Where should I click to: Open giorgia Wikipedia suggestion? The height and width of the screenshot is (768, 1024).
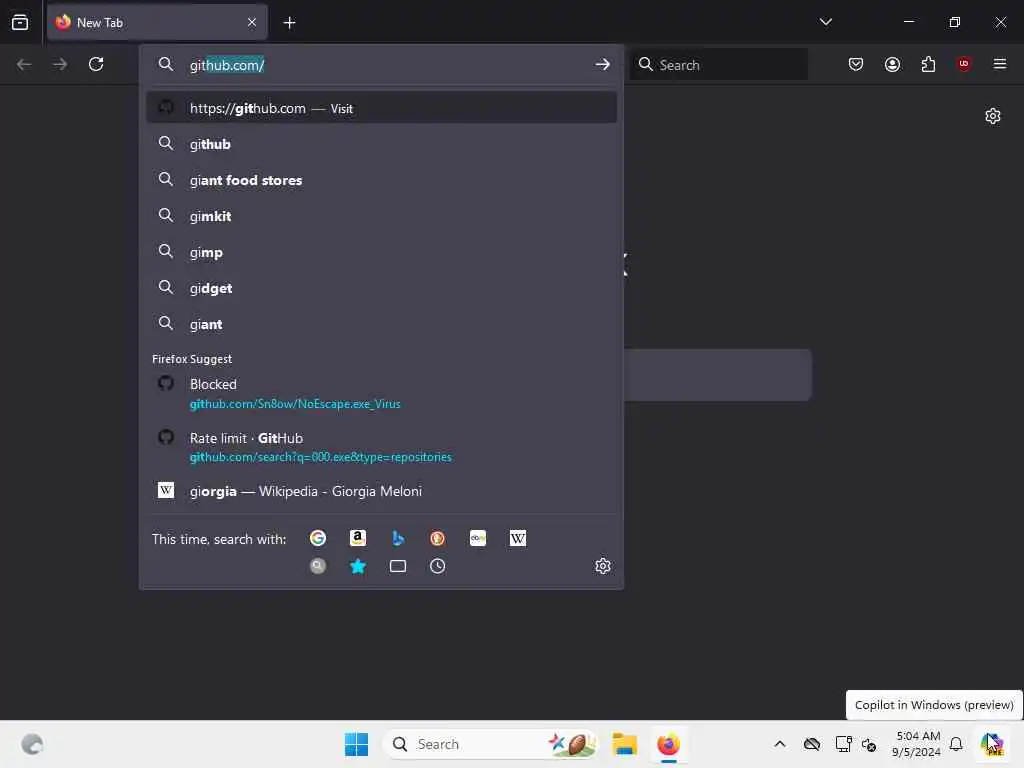coord(381,491)
